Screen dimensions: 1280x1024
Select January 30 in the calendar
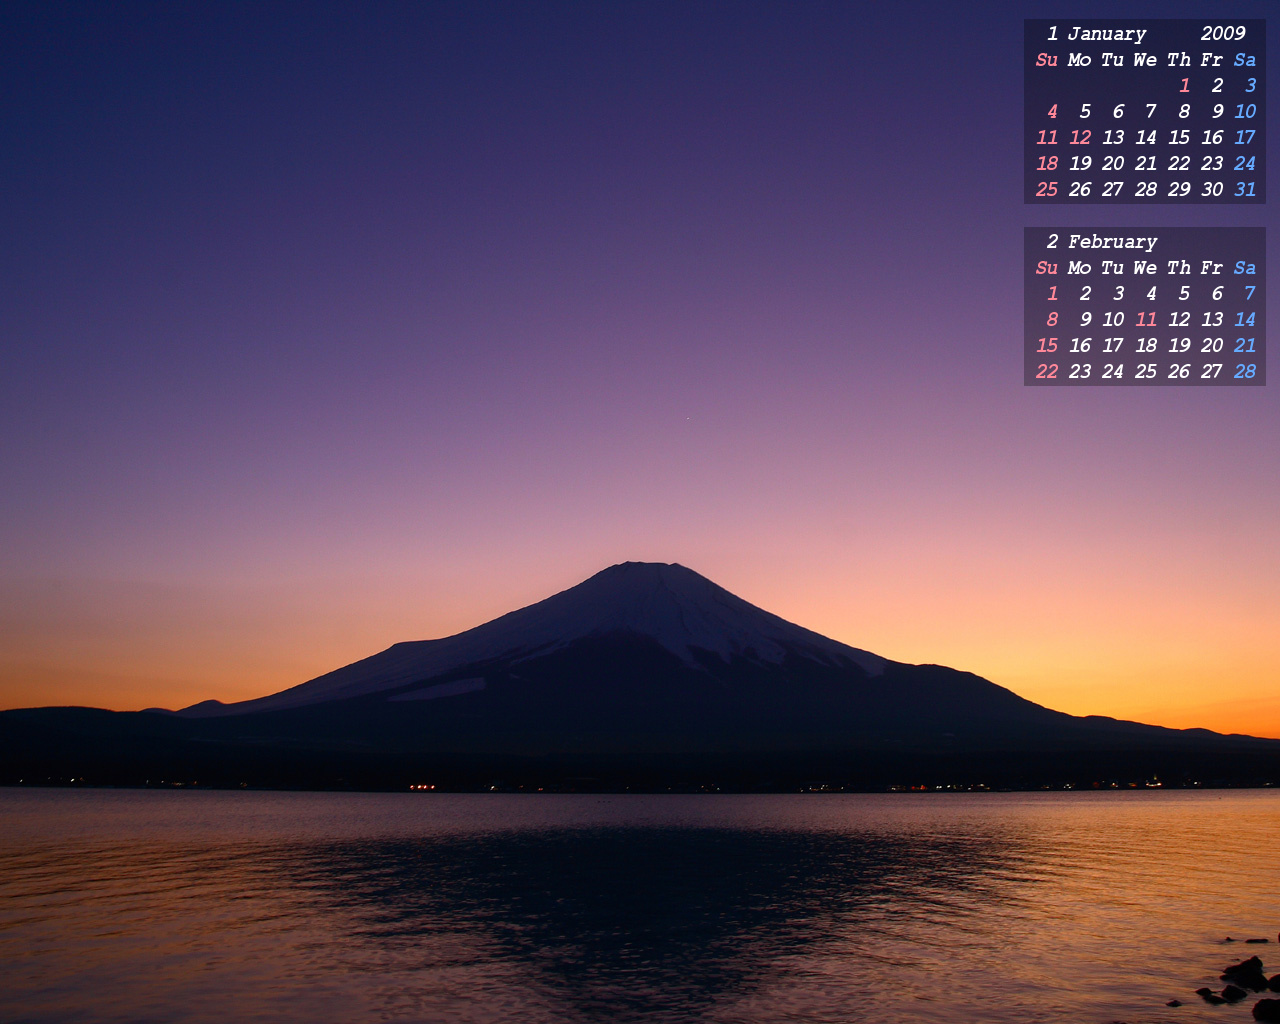pos(1212,190)
